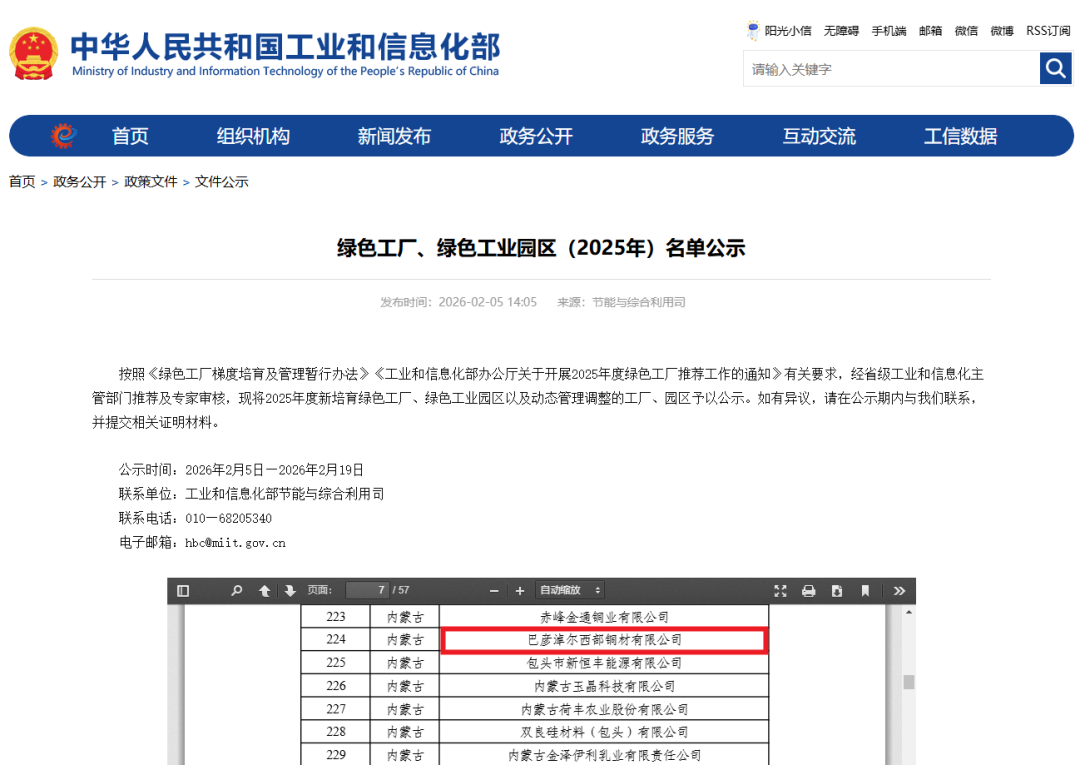This screenshot has width=1080, height=765.
Task: Select 新闻发布 in main navigation
Action: pyautogui.click(x=394, y=137)
